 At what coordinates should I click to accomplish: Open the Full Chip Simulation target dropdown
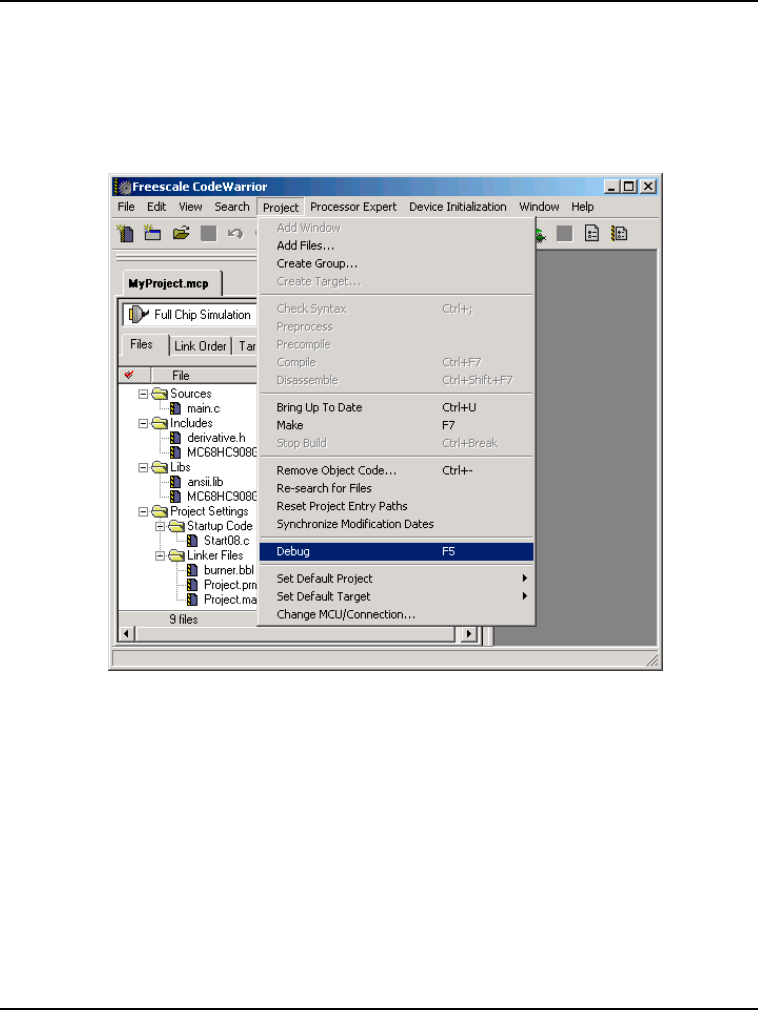(x=190, y=314)
